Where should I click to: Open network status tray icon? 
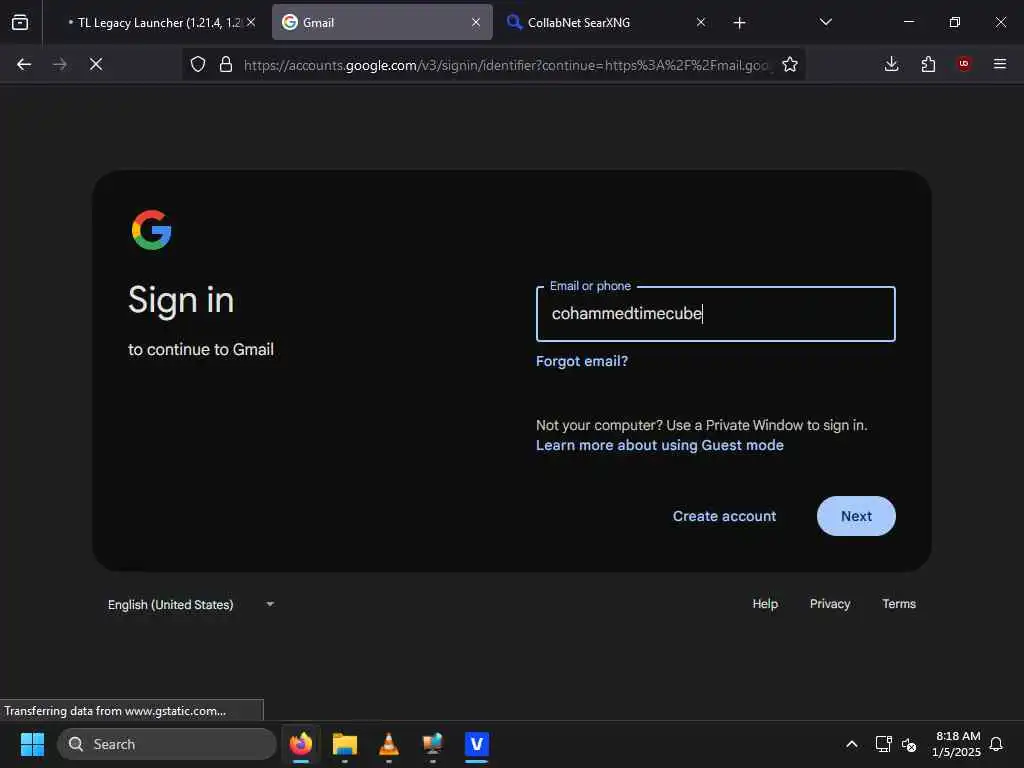pyautogui.click(x=883, y=744)
